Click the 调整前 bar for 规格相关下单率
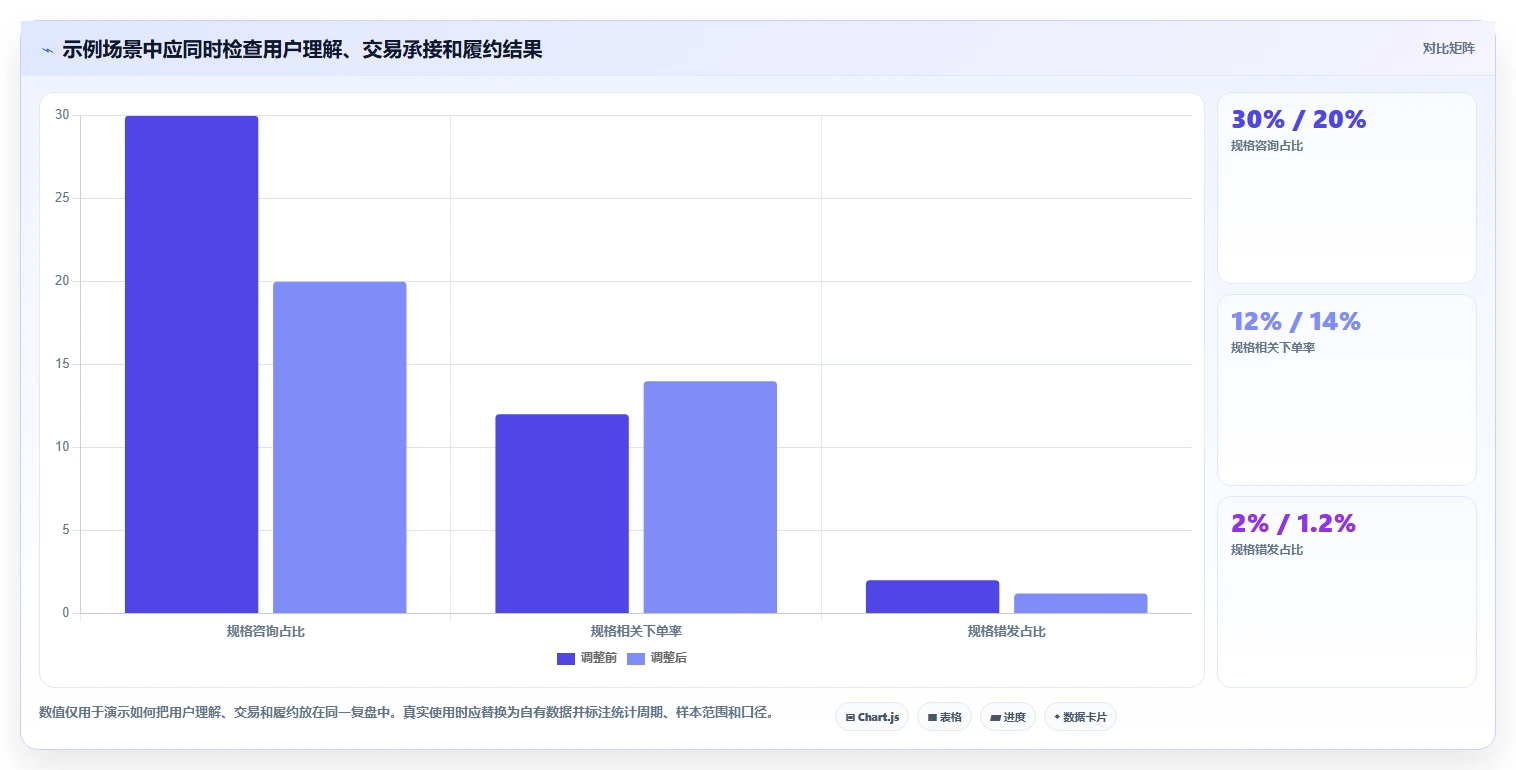The width and height of the screenshot is (1516, 770). click(x=562, y=514)
